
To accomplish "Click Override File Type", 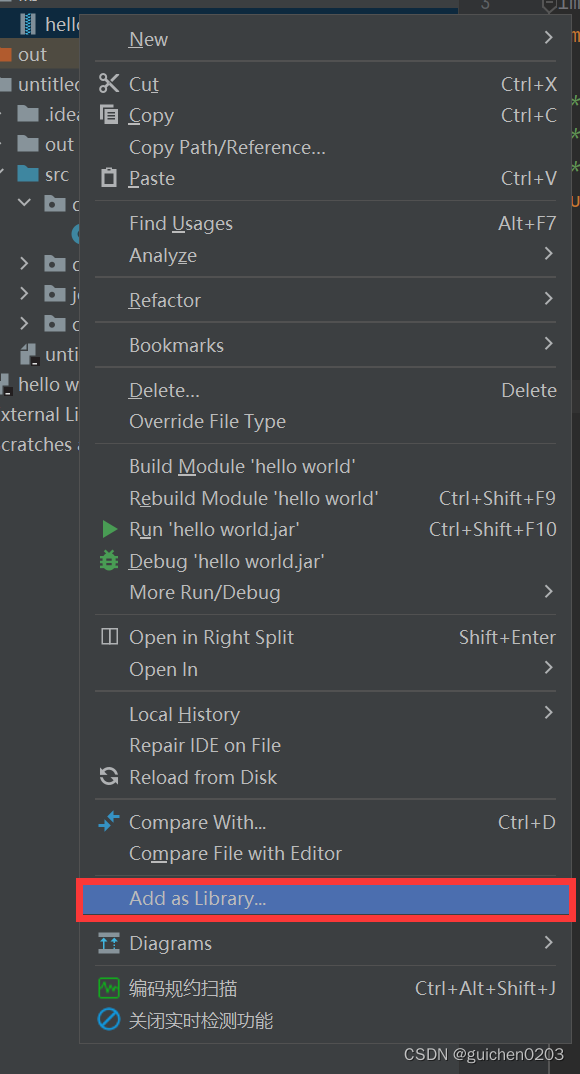I will point(206,421).
